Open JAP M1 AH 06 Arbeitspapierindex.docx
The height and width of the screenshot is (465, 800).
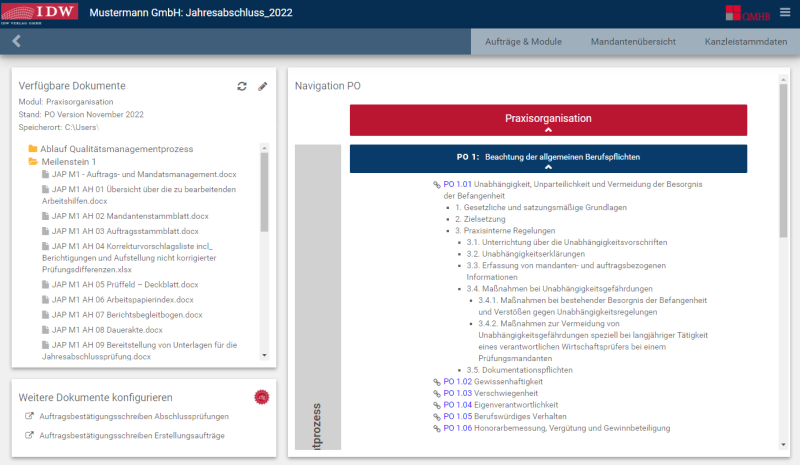click(x=118, y=300)
